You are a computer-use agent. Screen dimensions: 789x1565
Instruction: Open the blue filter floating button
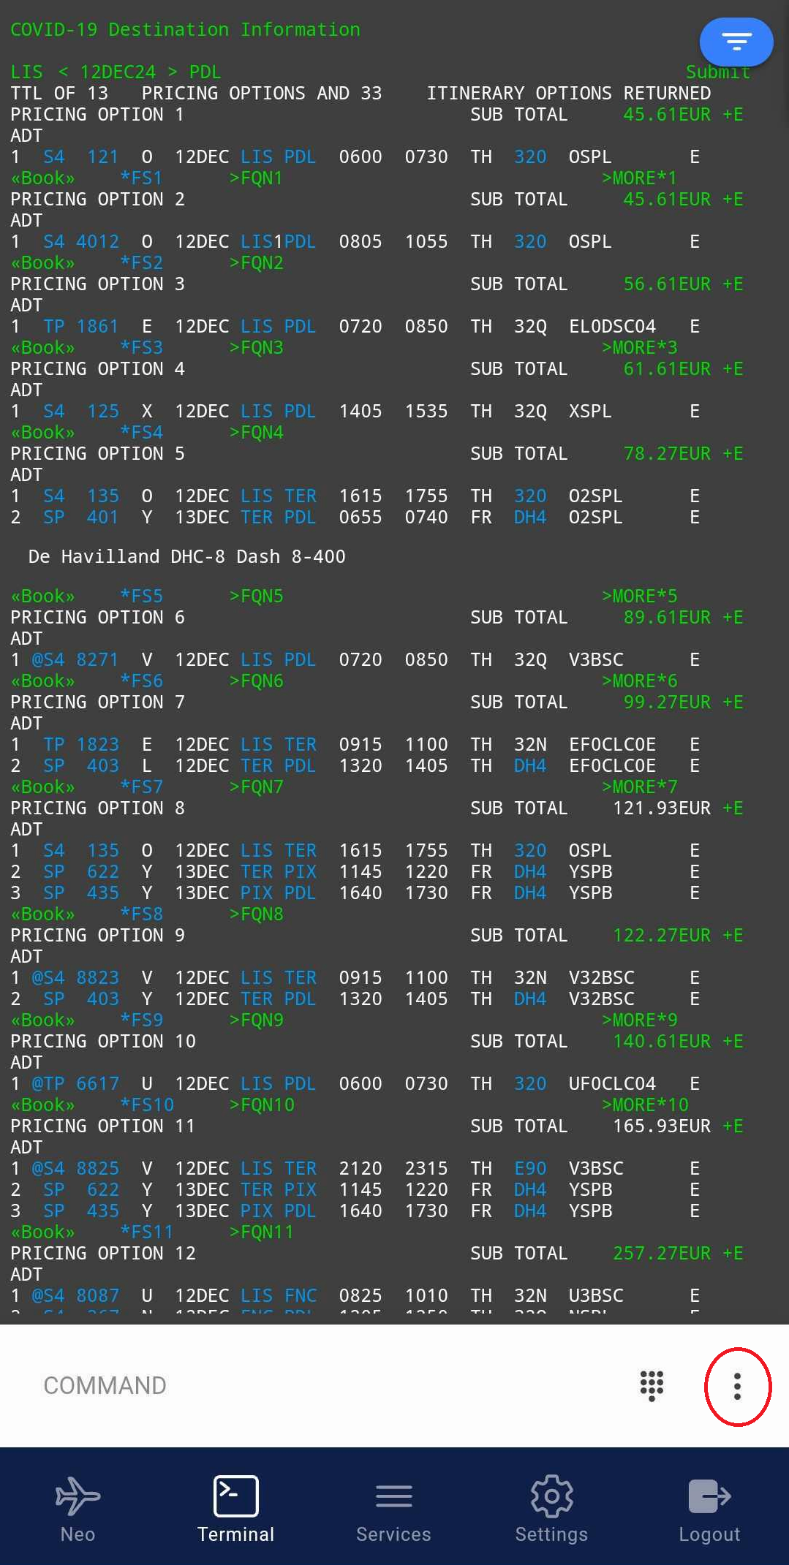point(736,42)
